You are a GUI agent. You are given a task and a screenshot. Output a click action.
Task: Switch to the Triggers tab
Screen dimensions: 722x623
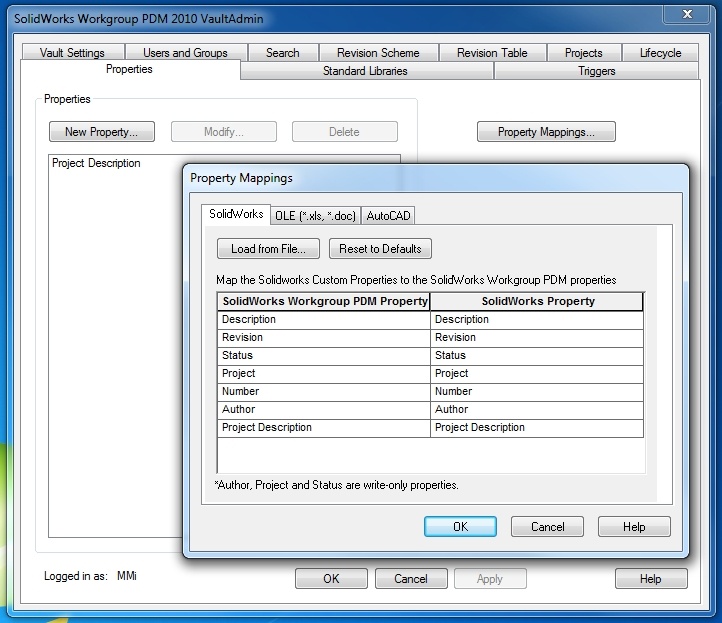point(597,70)
